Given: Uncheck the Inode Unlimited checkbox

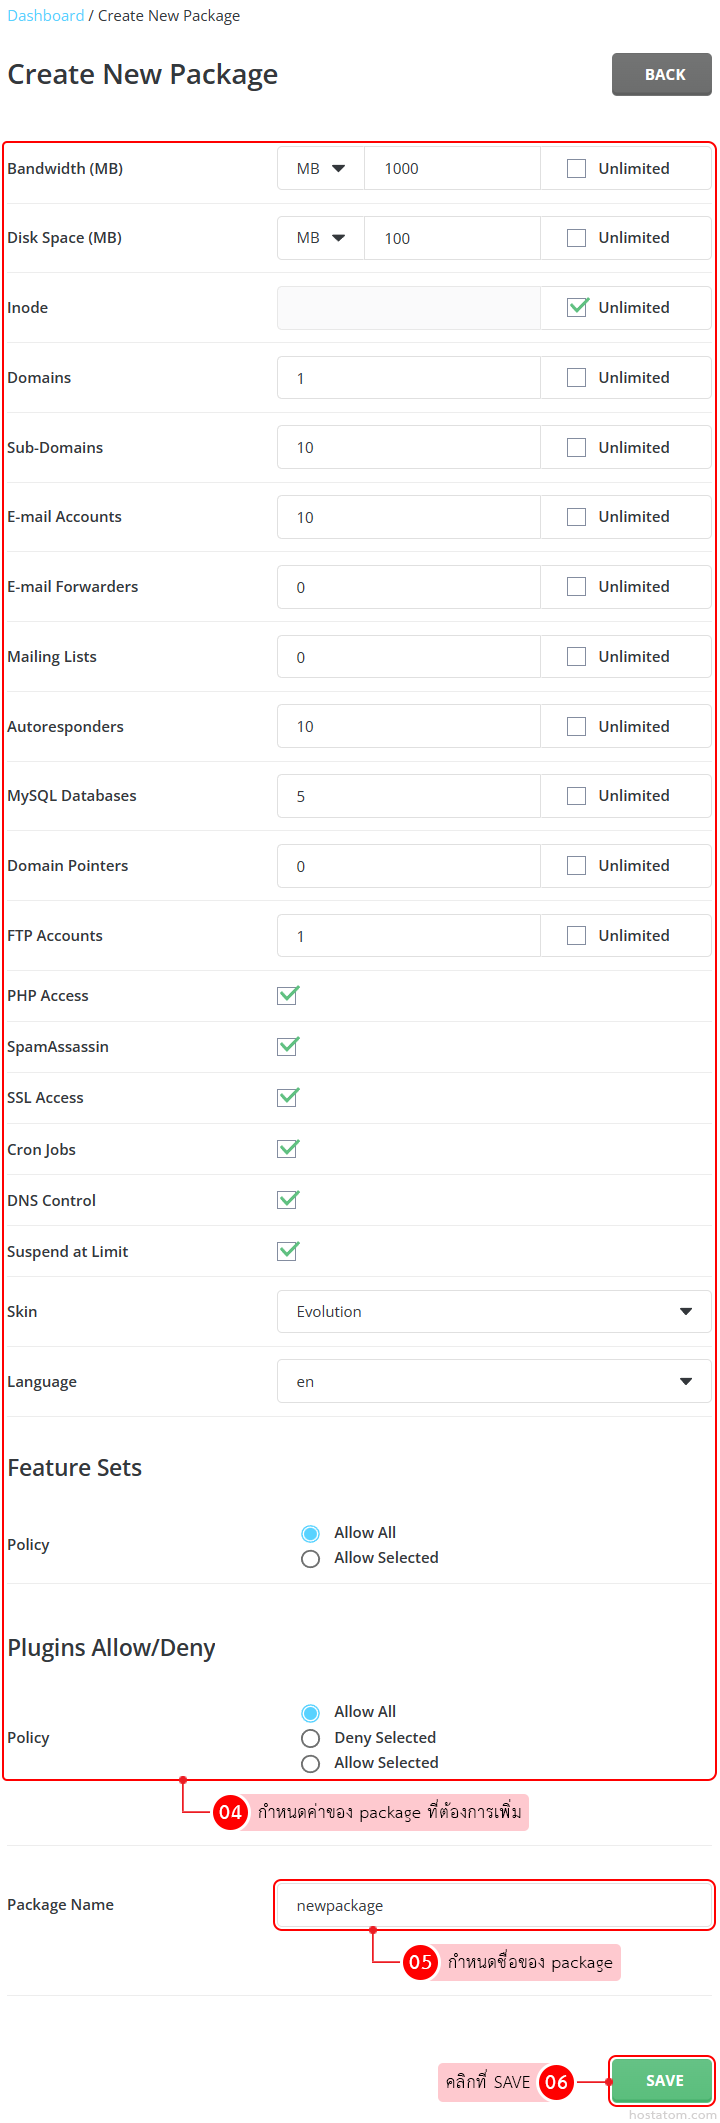Looking at the screenshot, I should tap(577, 307).
